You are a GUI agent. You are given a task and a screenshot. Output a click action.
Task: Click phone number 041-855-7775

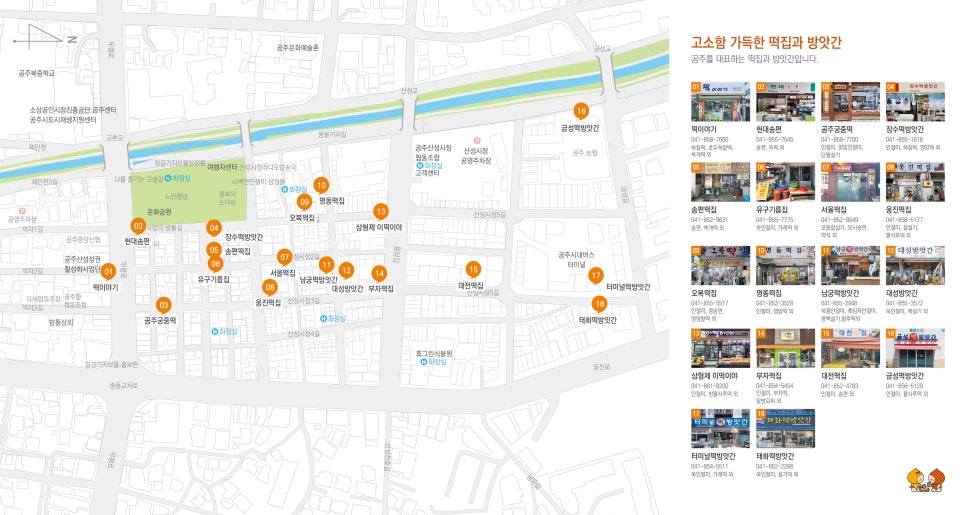[774, 220]
